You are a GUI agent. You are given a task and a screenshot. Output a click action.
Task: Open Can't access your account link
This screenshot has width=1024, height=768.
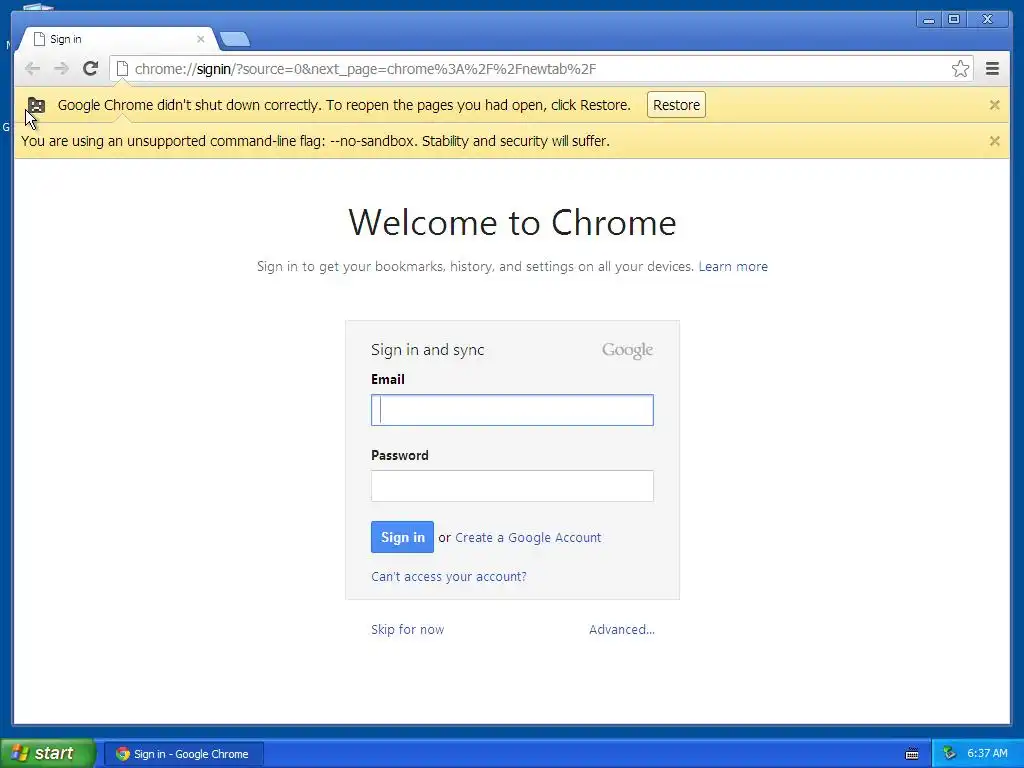pyautogui.click(x=449, y=577)
